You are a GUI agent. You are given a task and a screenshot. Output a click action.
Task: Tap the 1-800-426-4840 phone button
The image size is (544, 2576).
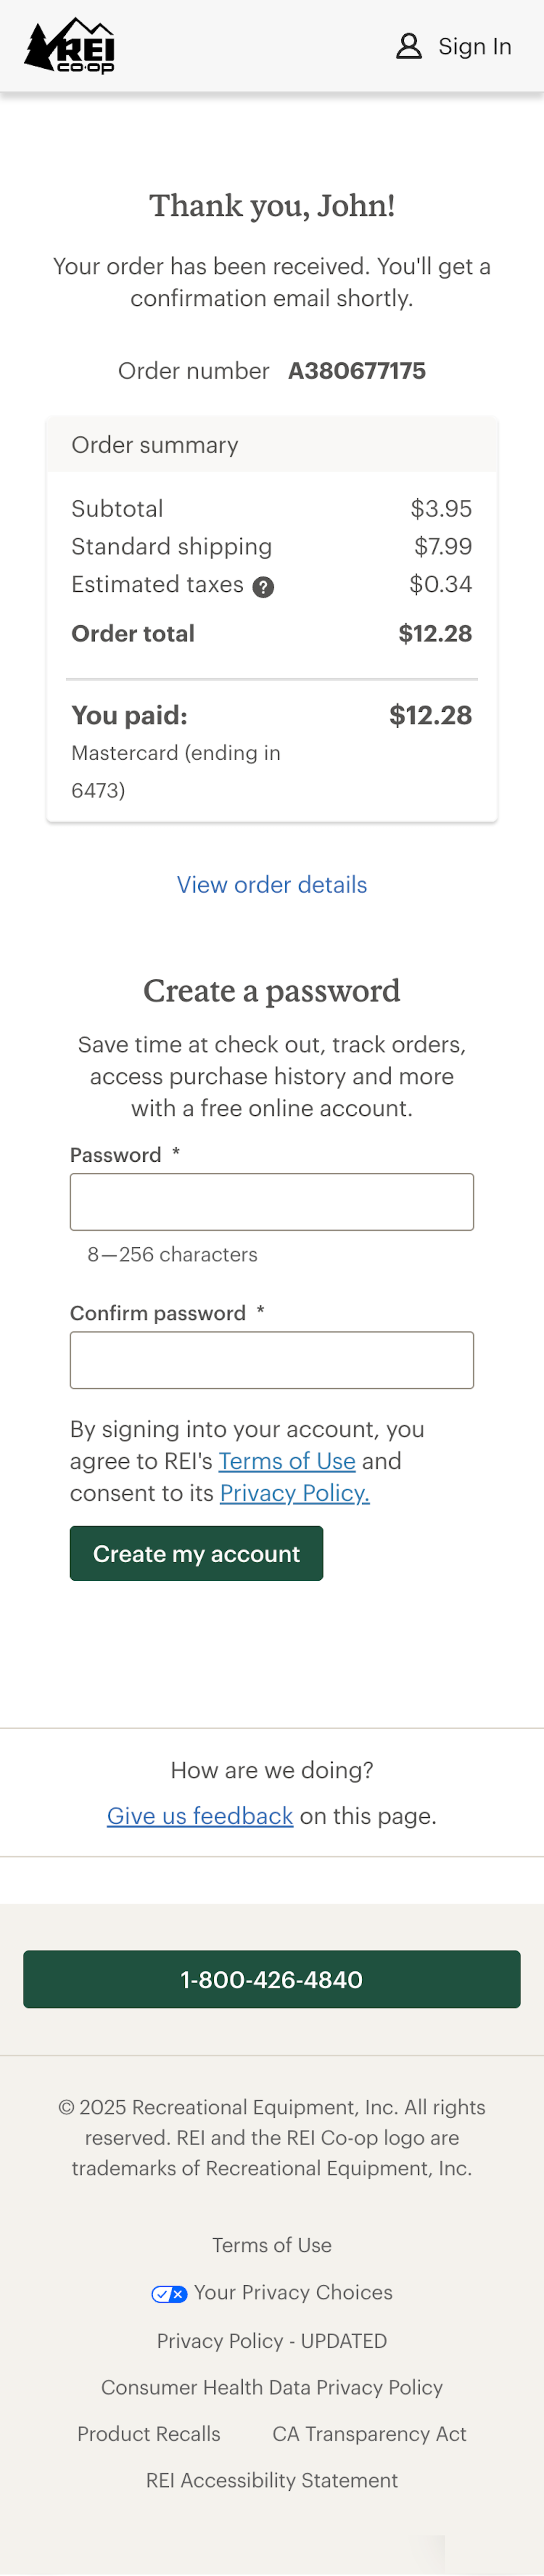[272, 1979]
